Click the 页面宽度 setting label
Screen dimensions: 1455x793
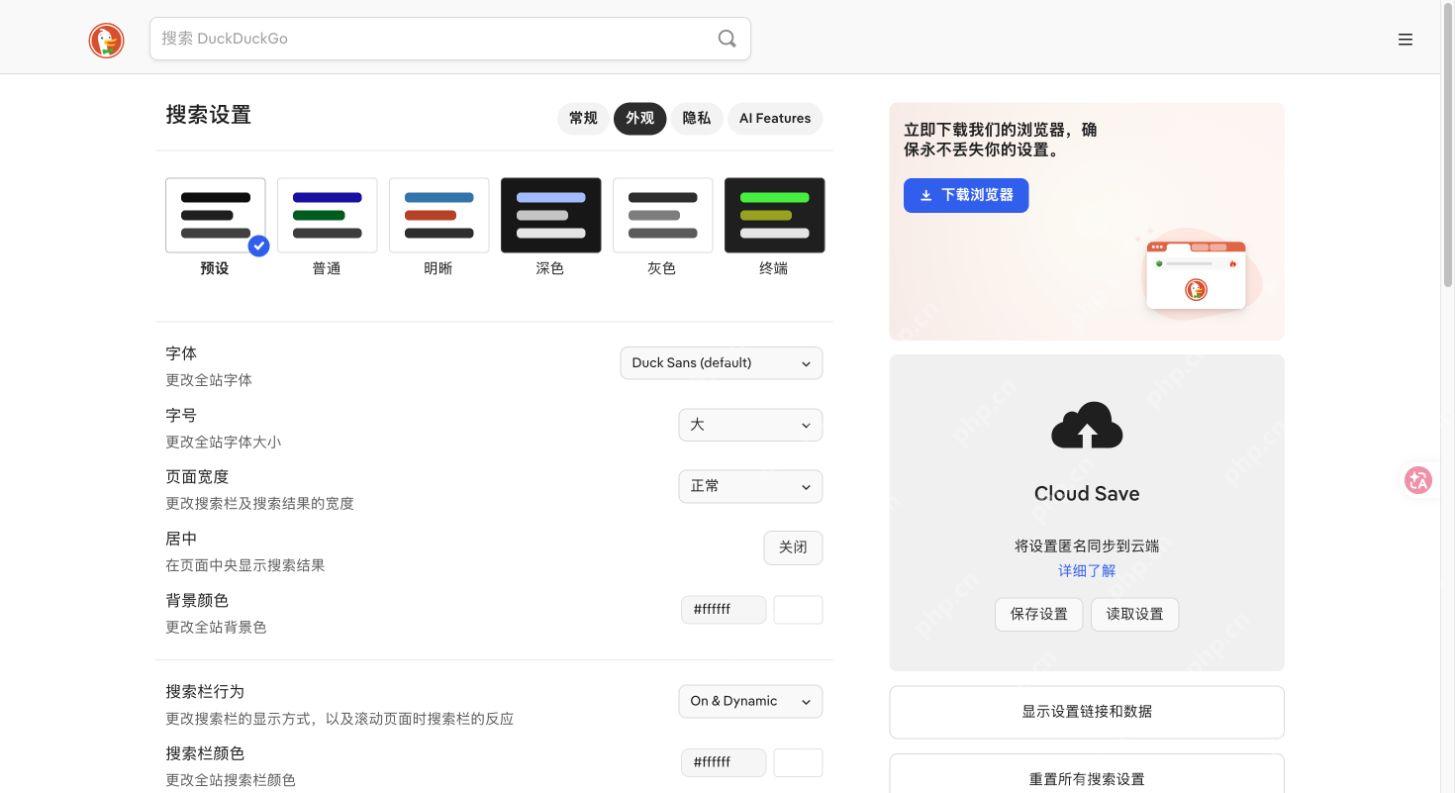(197, 477)
